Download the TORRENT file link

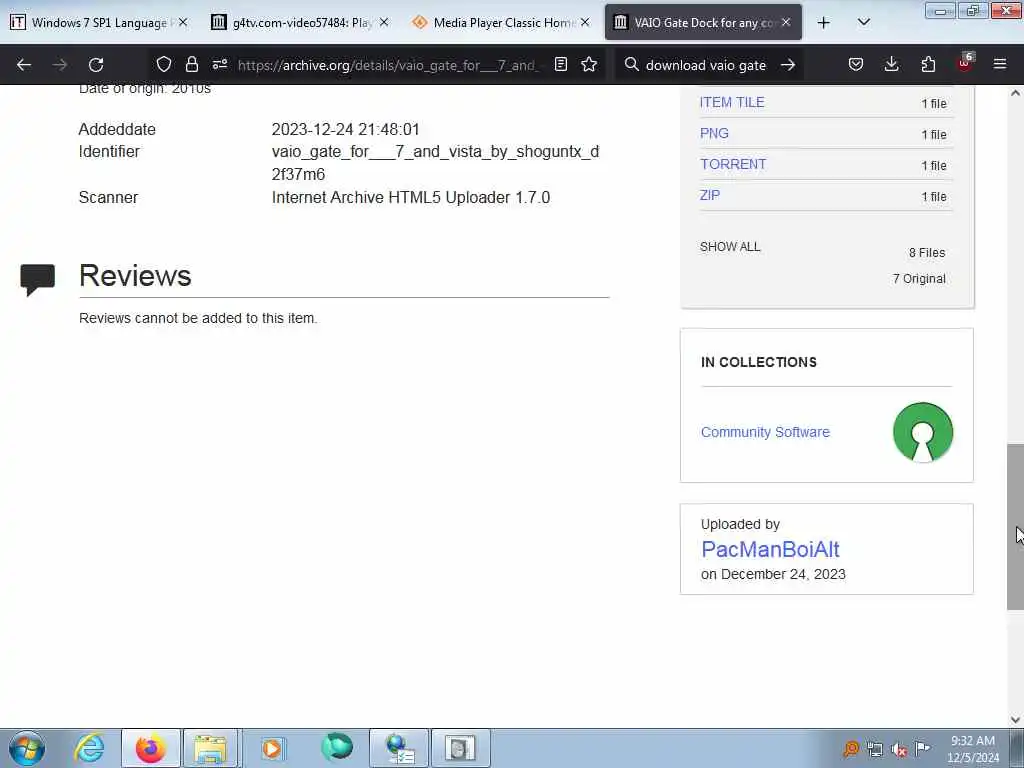733,164
